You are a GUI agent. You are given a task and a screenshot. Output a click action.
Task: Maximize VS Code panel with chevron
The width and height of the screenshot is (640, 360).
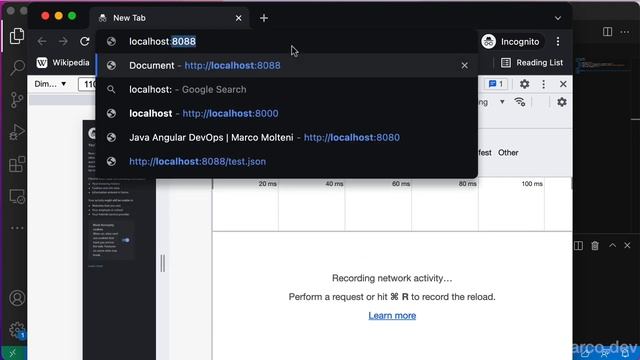612,245
